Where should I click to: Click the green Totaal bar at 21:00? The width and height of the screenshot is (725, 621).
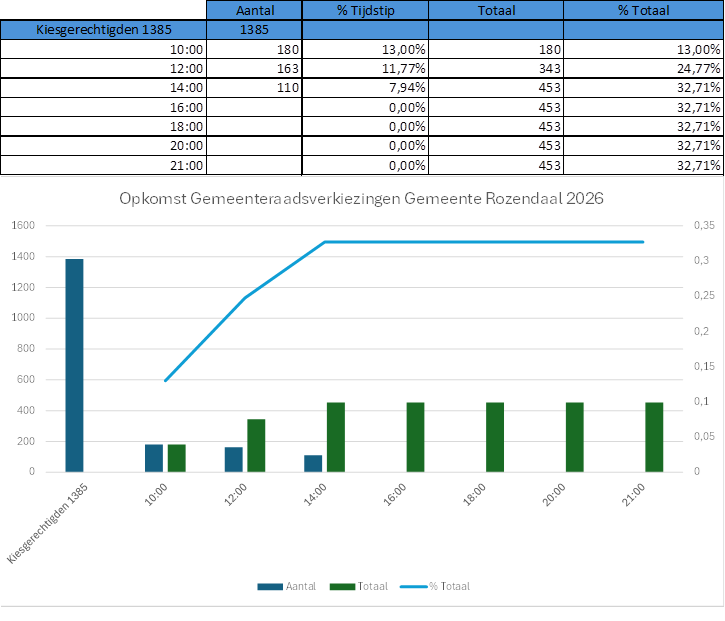point(654,437)
